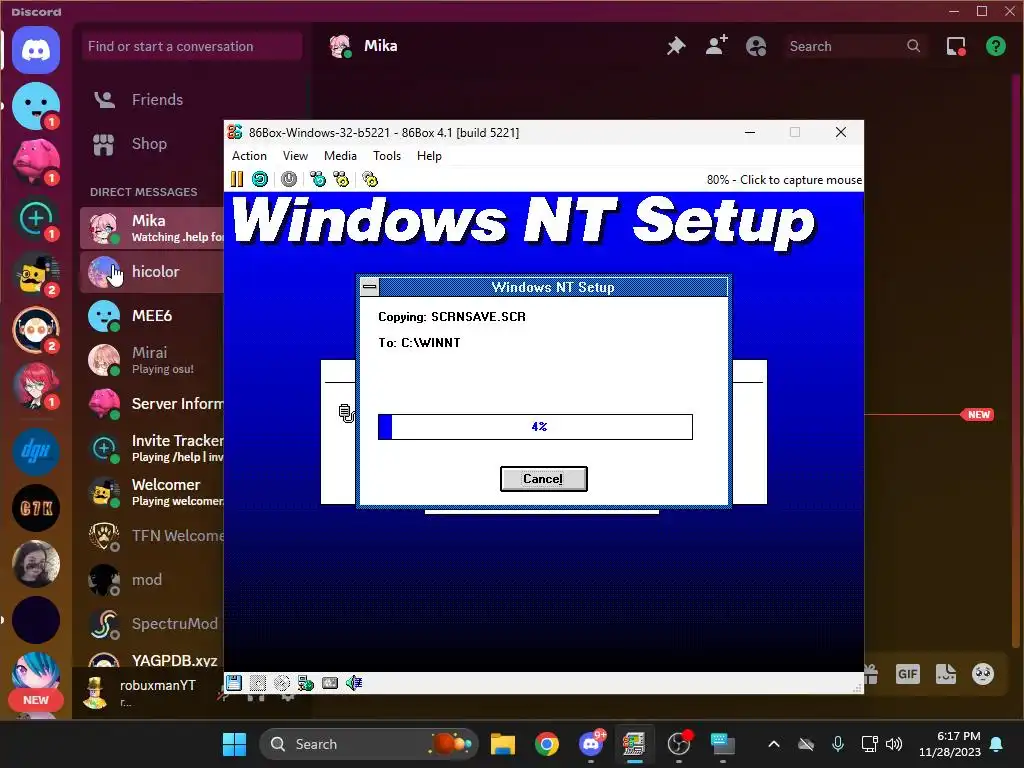Open MEE6 direct message
The height and width of the screenshot is (768, 1024).
(152, 315)
